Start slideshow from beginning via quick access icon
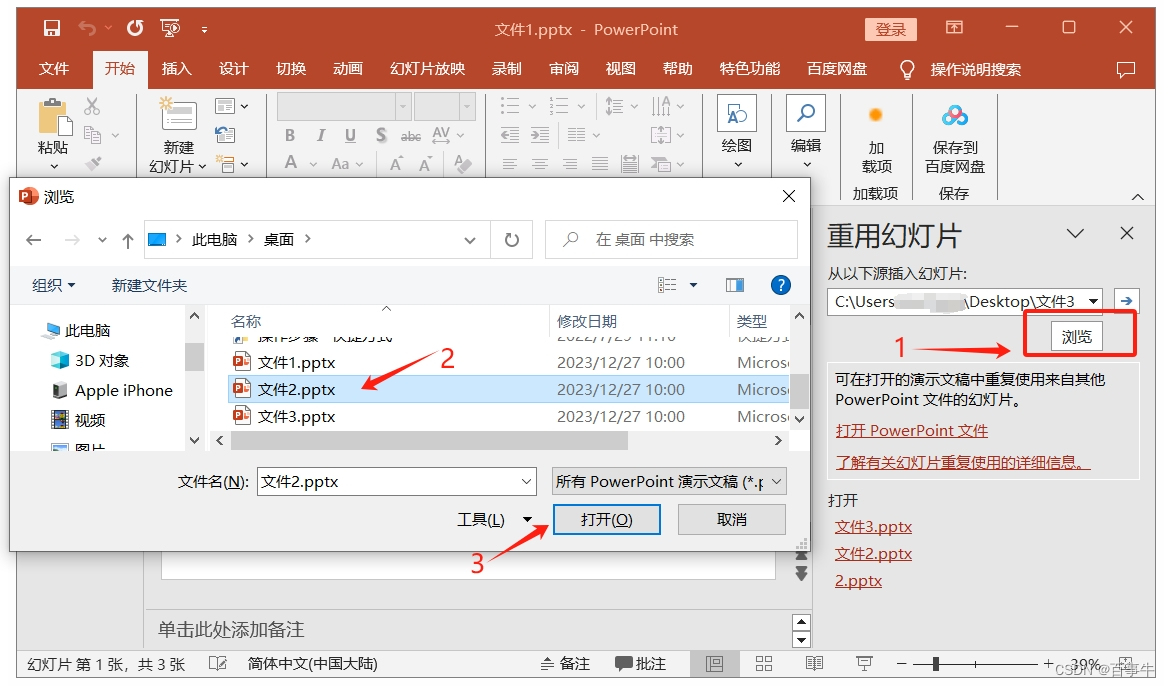The image size is (1170, 686). [170, 28]
